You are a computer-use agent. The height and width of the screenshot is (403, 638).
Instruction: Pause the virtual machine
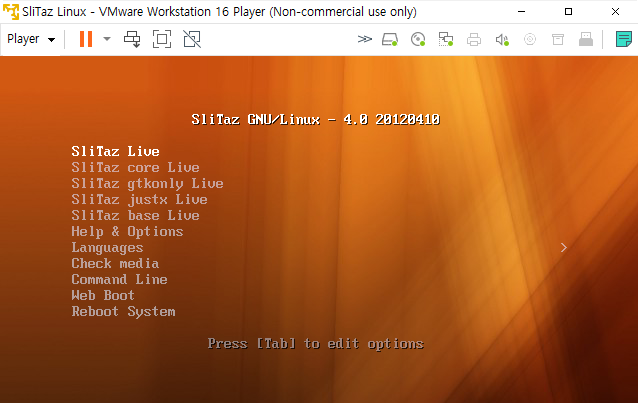(86, 39)
